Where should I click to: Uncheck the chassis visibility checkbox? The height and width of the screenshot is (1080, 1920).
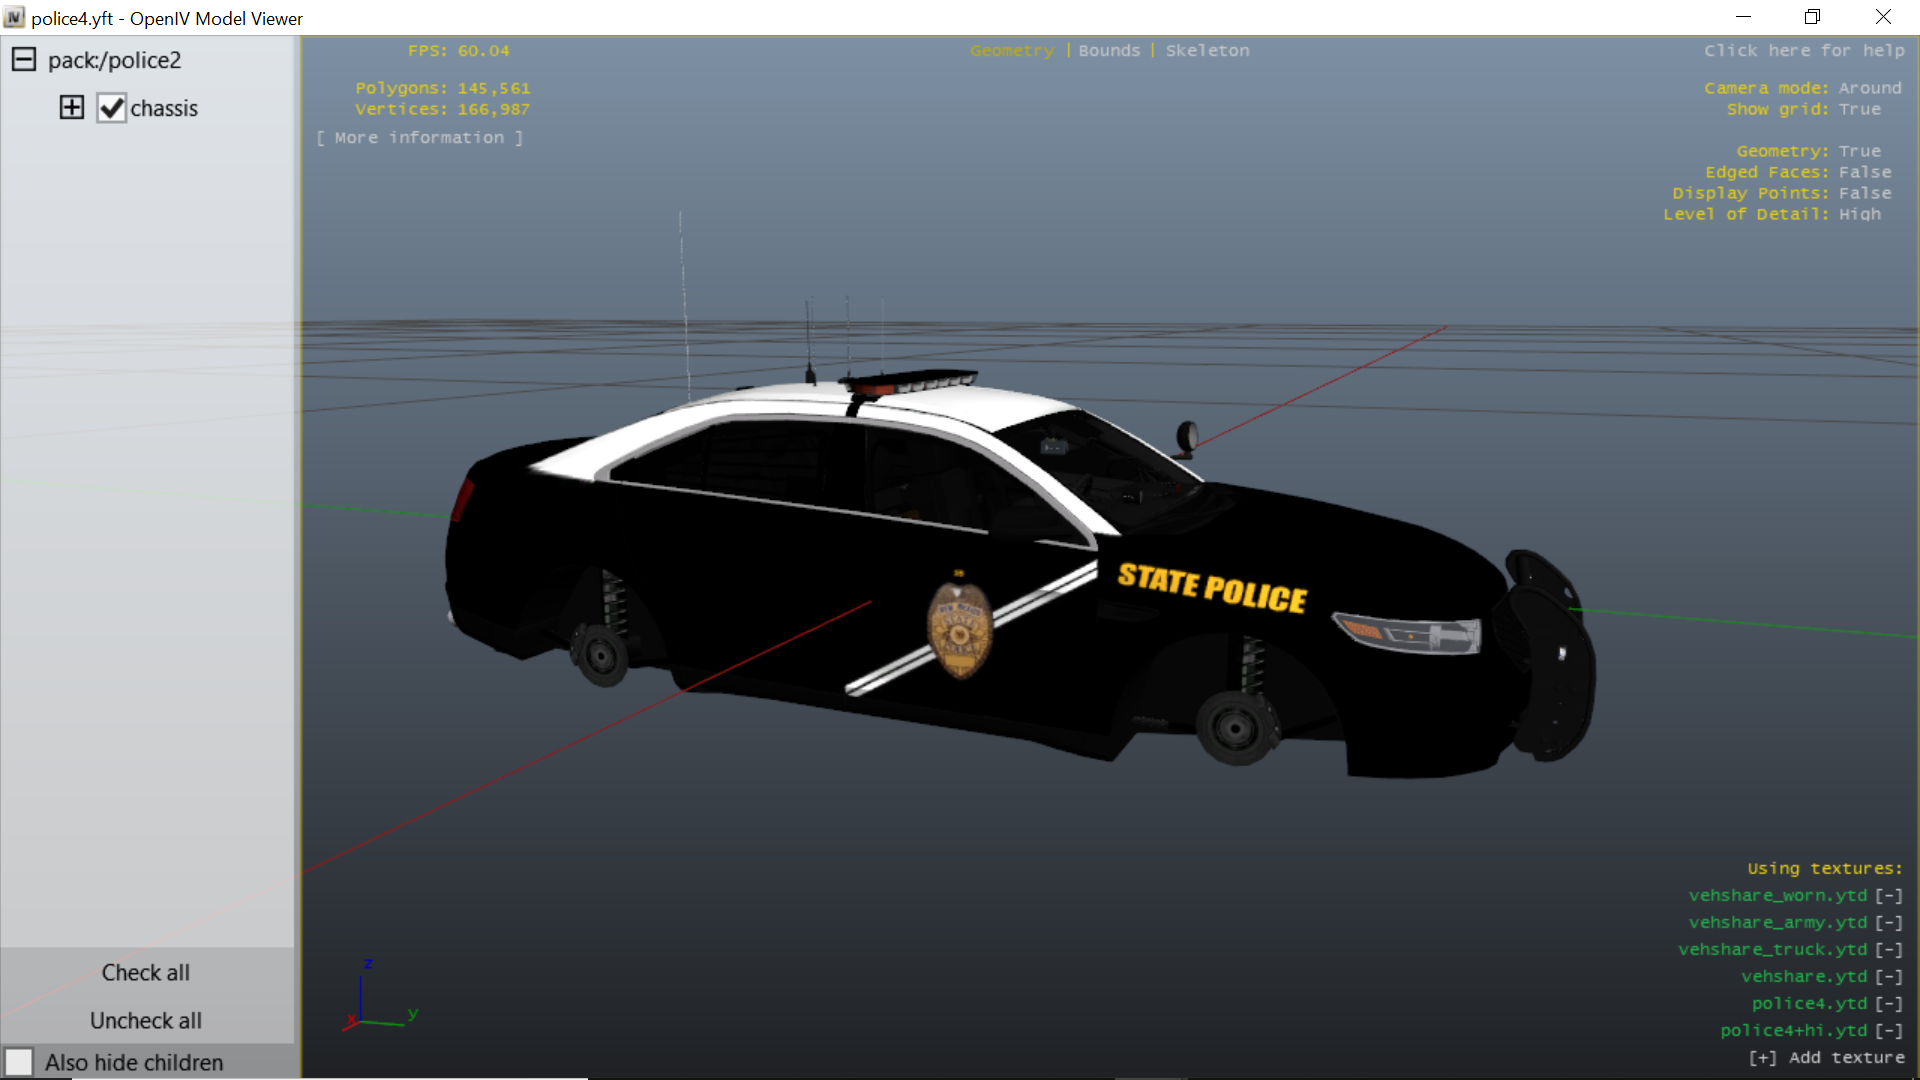pos(111,108)
